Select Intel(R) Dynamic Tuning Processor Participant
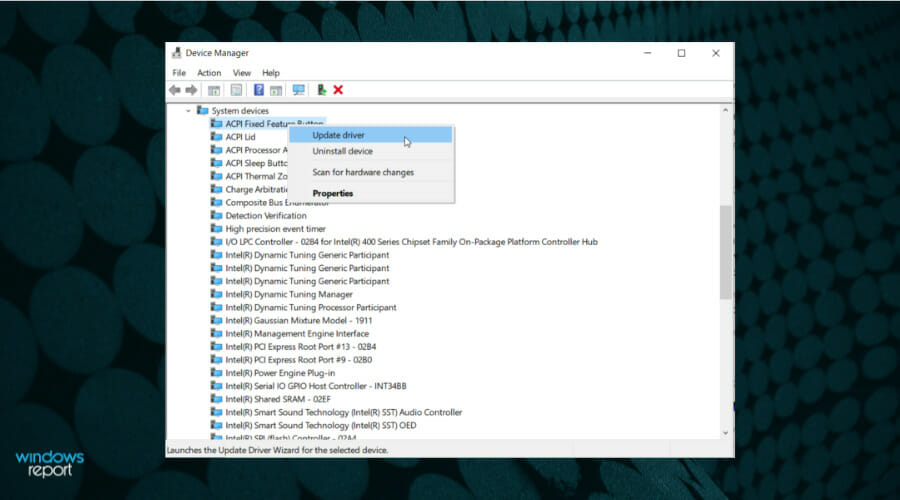The width and height of the screenshot is (900, 500). (x=311, y=307)
